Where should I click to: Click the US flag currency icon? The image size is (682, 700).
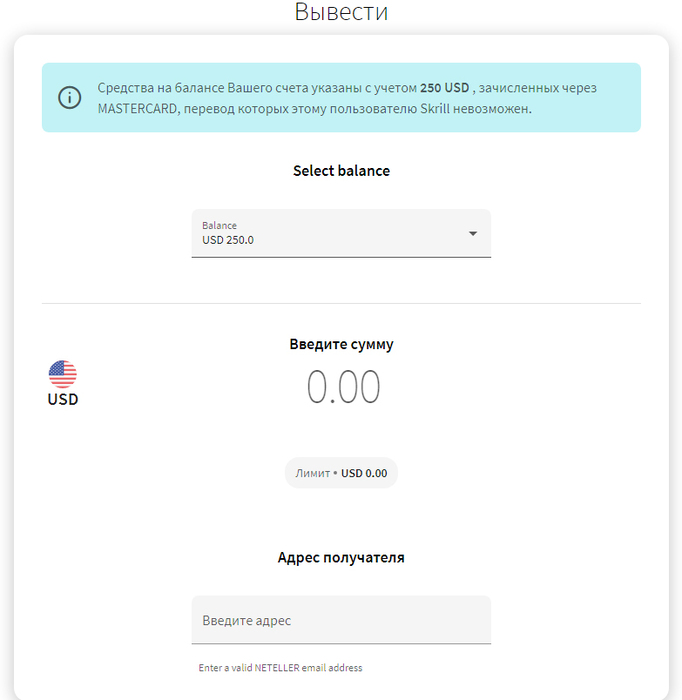coord(63,374)
